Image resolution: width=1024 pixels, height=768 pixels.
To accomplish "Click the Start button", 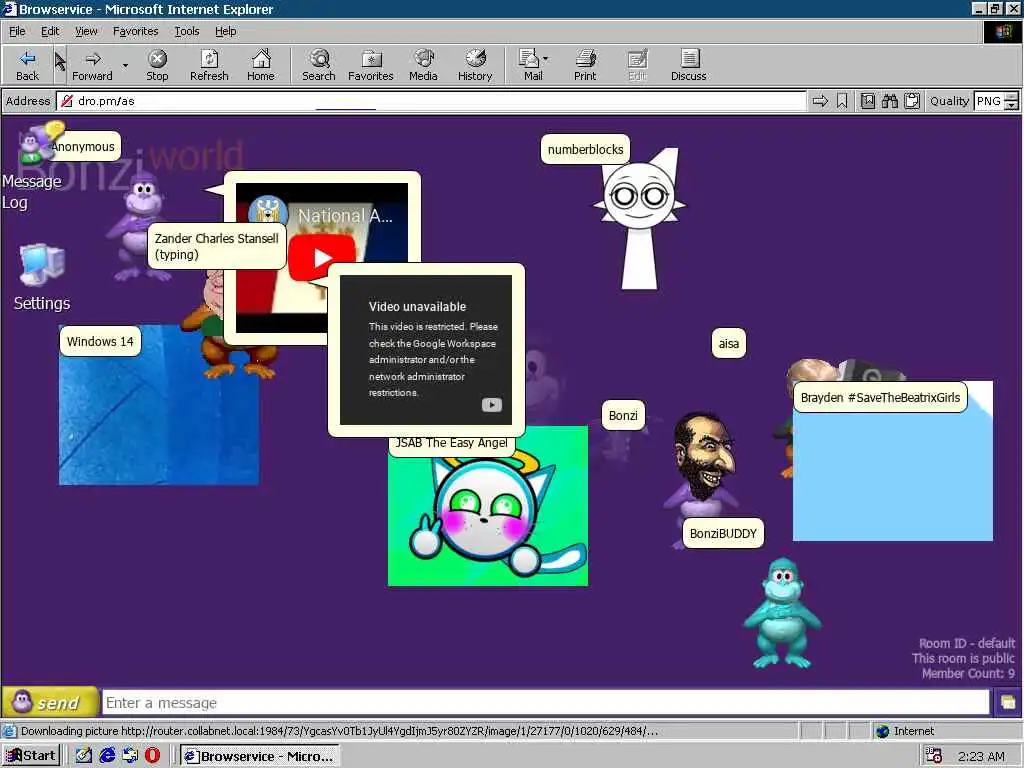I will pos(31,756).
